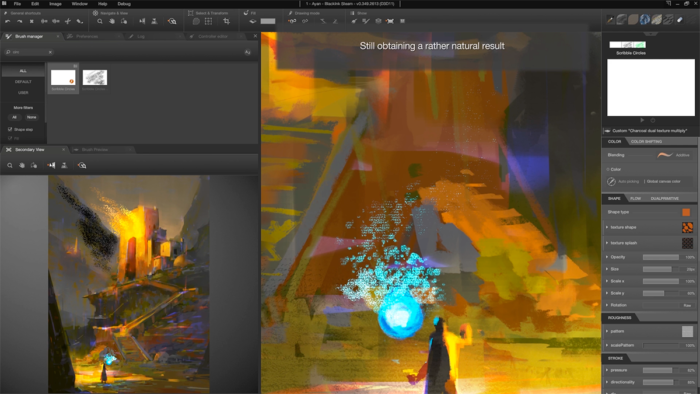Click the reset view icon in Navigate & View
This screenshot has width=700, height=394.
pos(172,21)
